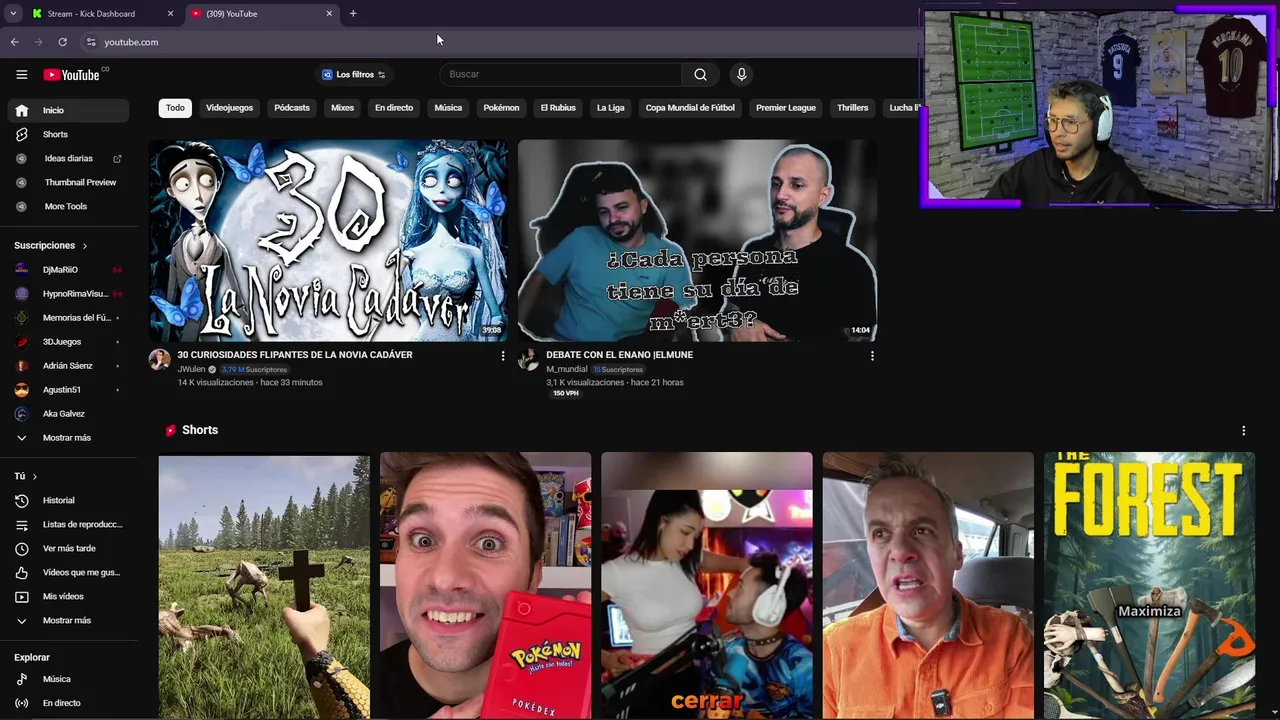This screenshot has width=1280, height=720.
Task: Click the search magnifier button
Action: 700,74
